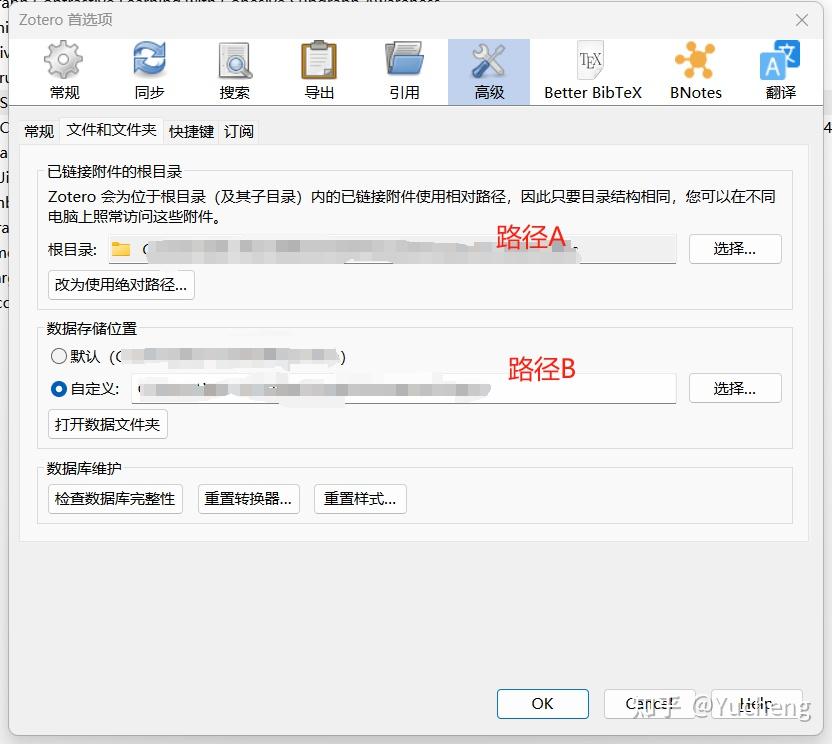Screen dimensions: 832x744
Task: Click 改为使用绝对路径... button
Action: [x=121, y=285]
